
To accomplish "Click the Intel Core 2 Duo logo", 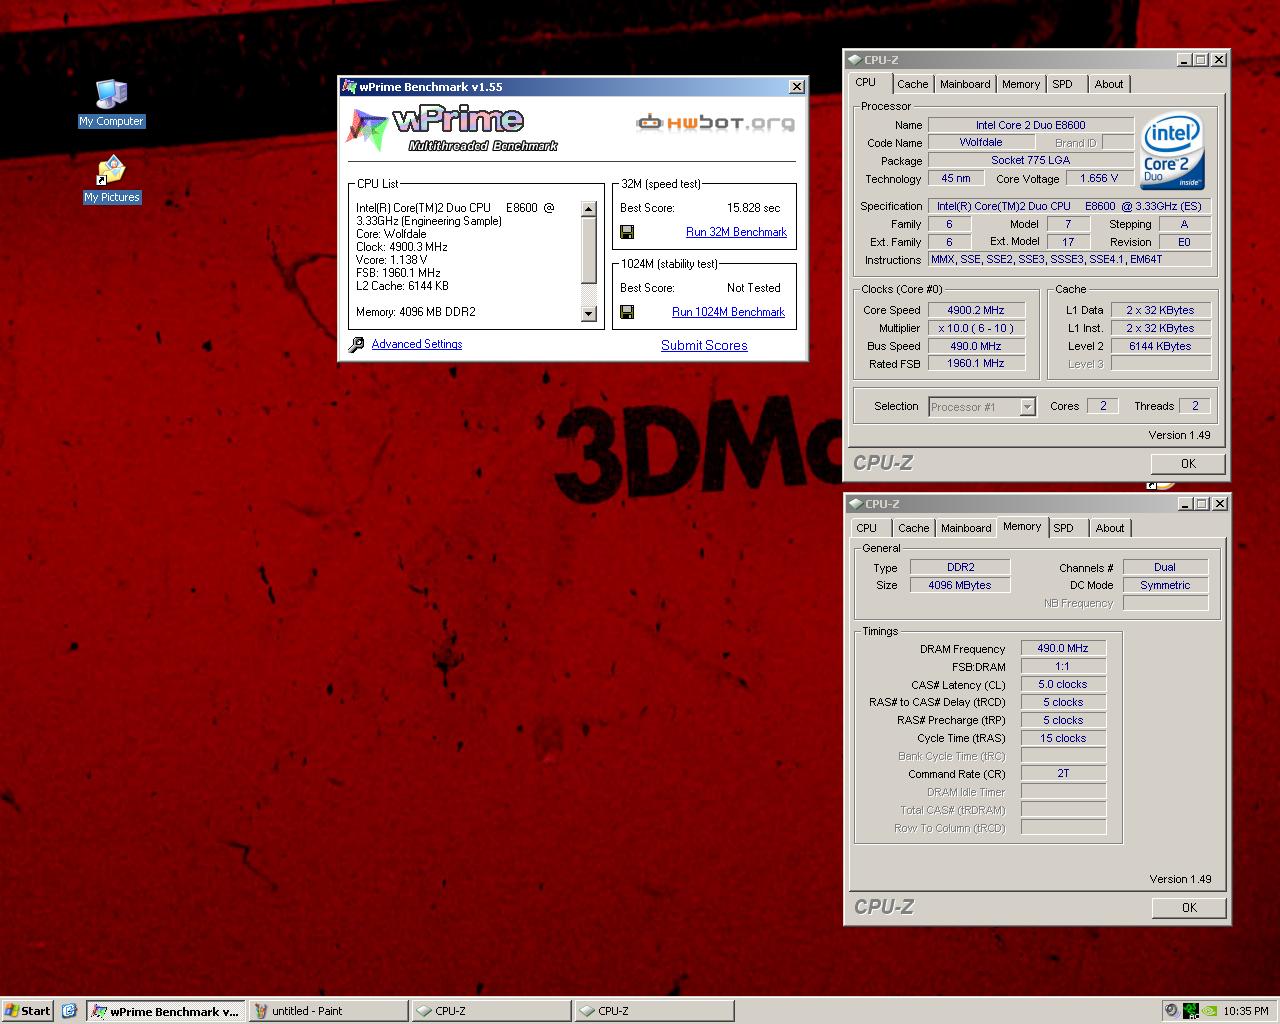I will (x=1172, y=151).
